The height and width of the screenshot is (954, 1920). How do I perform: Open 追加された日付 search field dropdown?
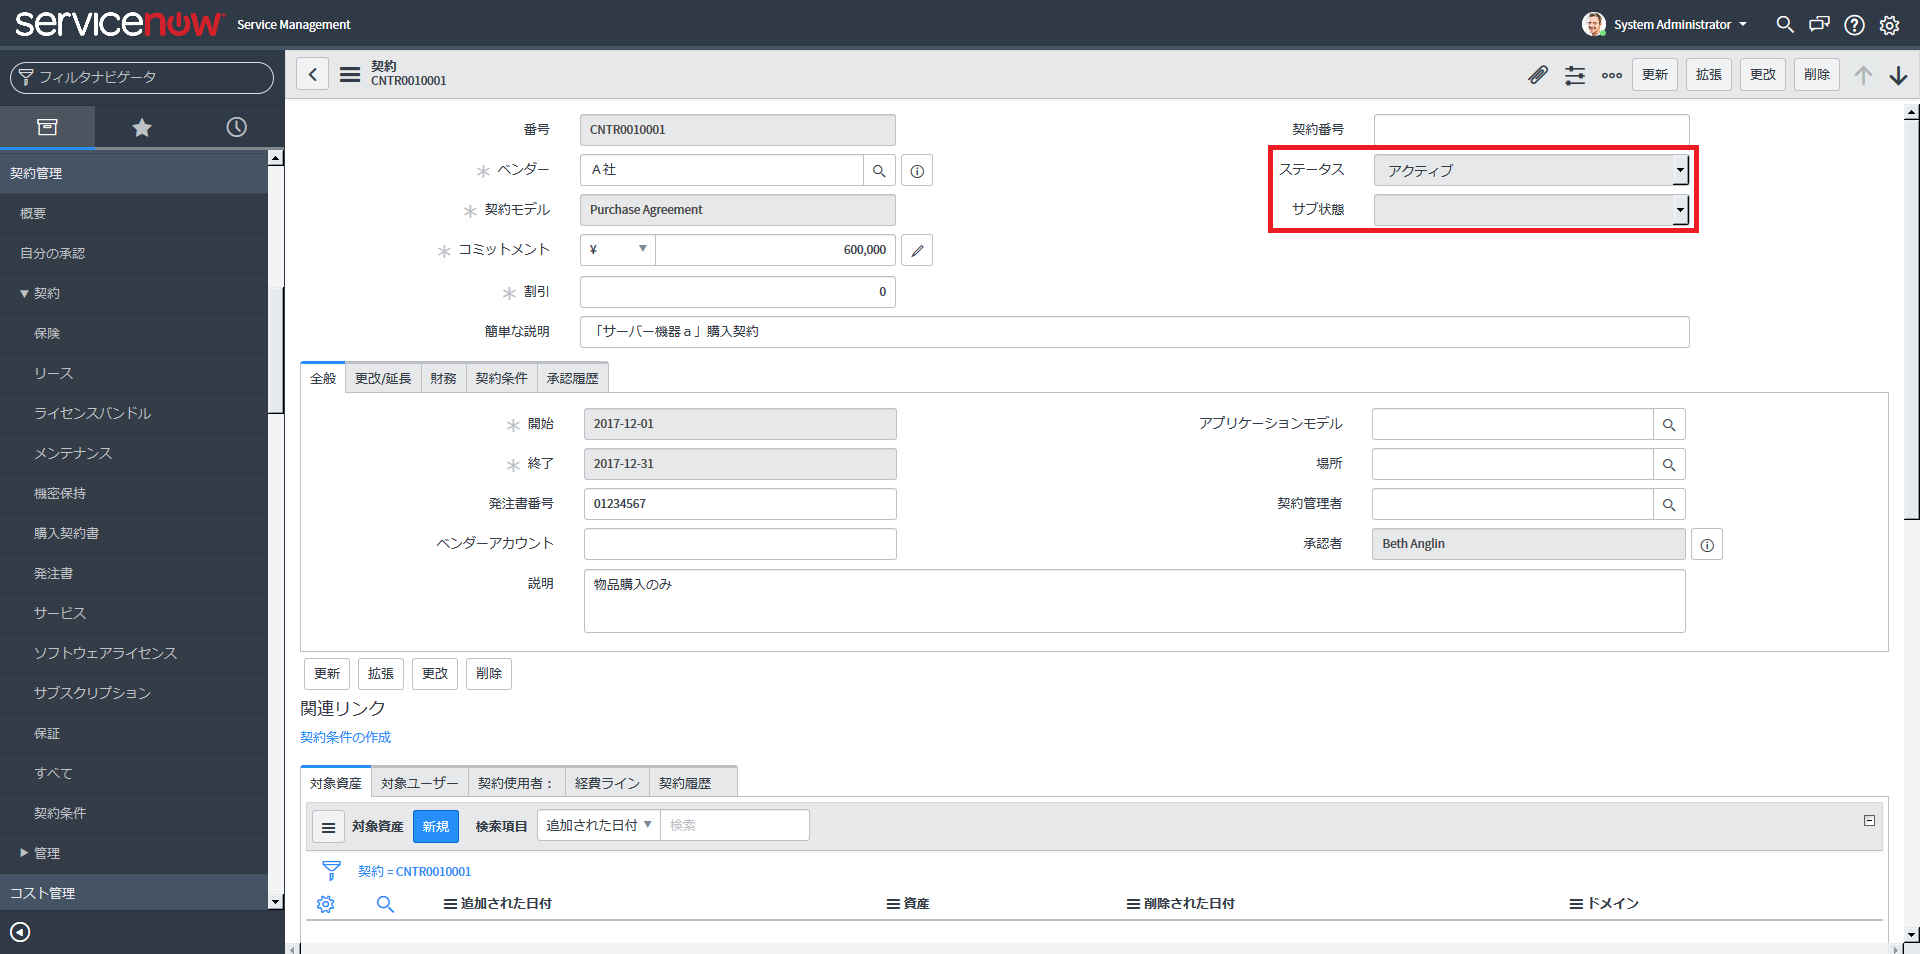click(598, 825)
